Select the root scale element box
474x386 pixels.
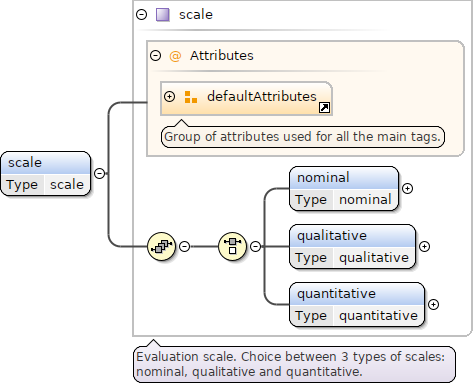pyautogui.click(x=46, y=173)
